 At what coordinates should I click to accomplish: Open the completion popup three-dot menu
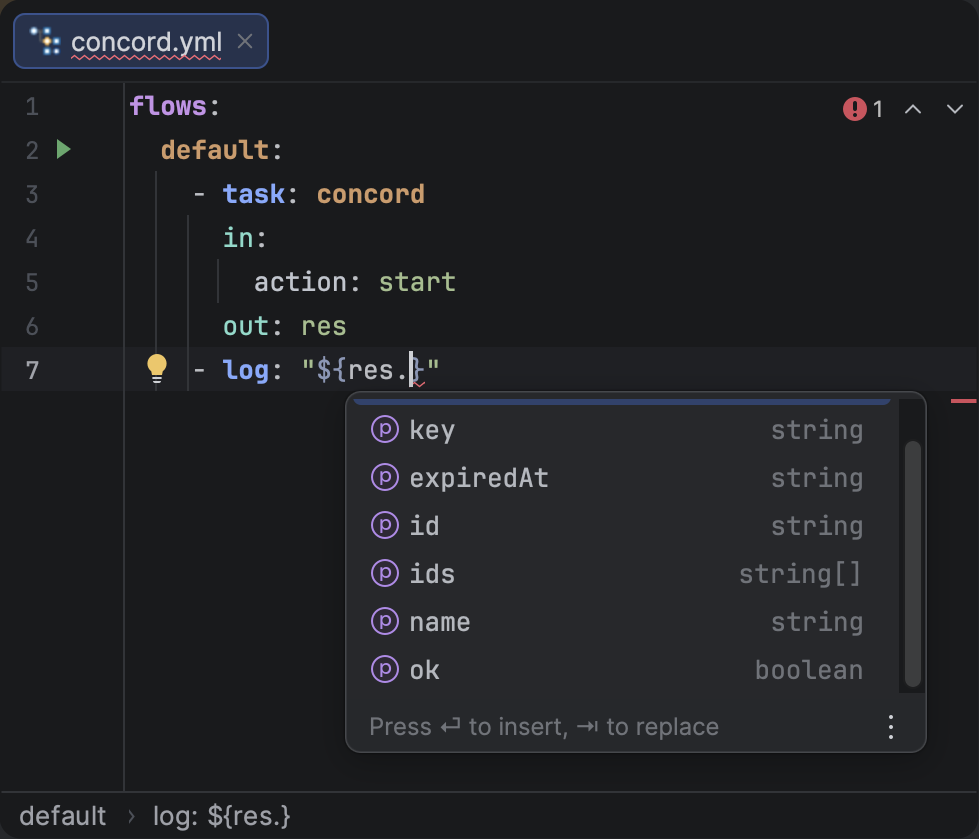tap(891, 727)
